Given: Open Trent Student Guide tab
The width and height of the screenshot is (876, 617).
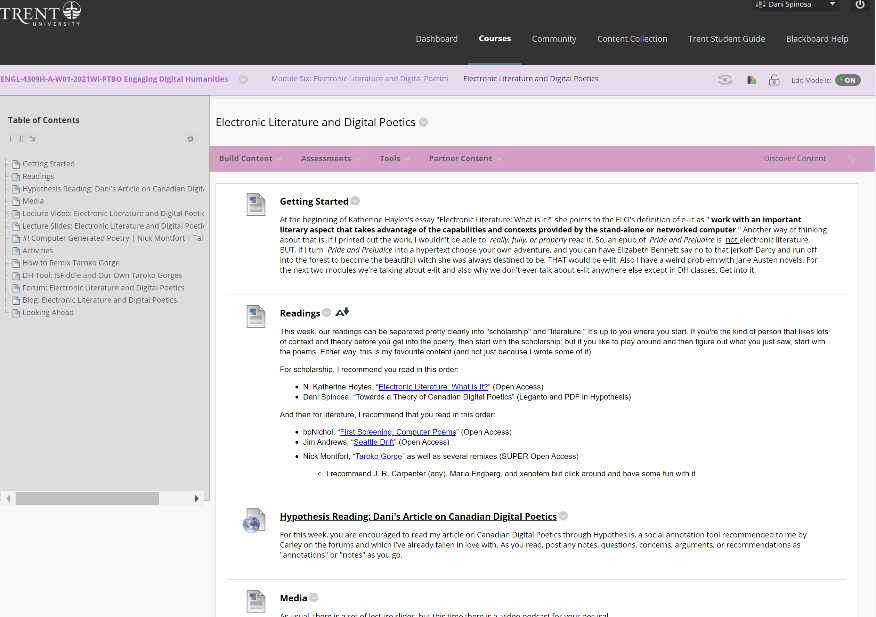Looking at the screenshot, I should coord(726,39).
